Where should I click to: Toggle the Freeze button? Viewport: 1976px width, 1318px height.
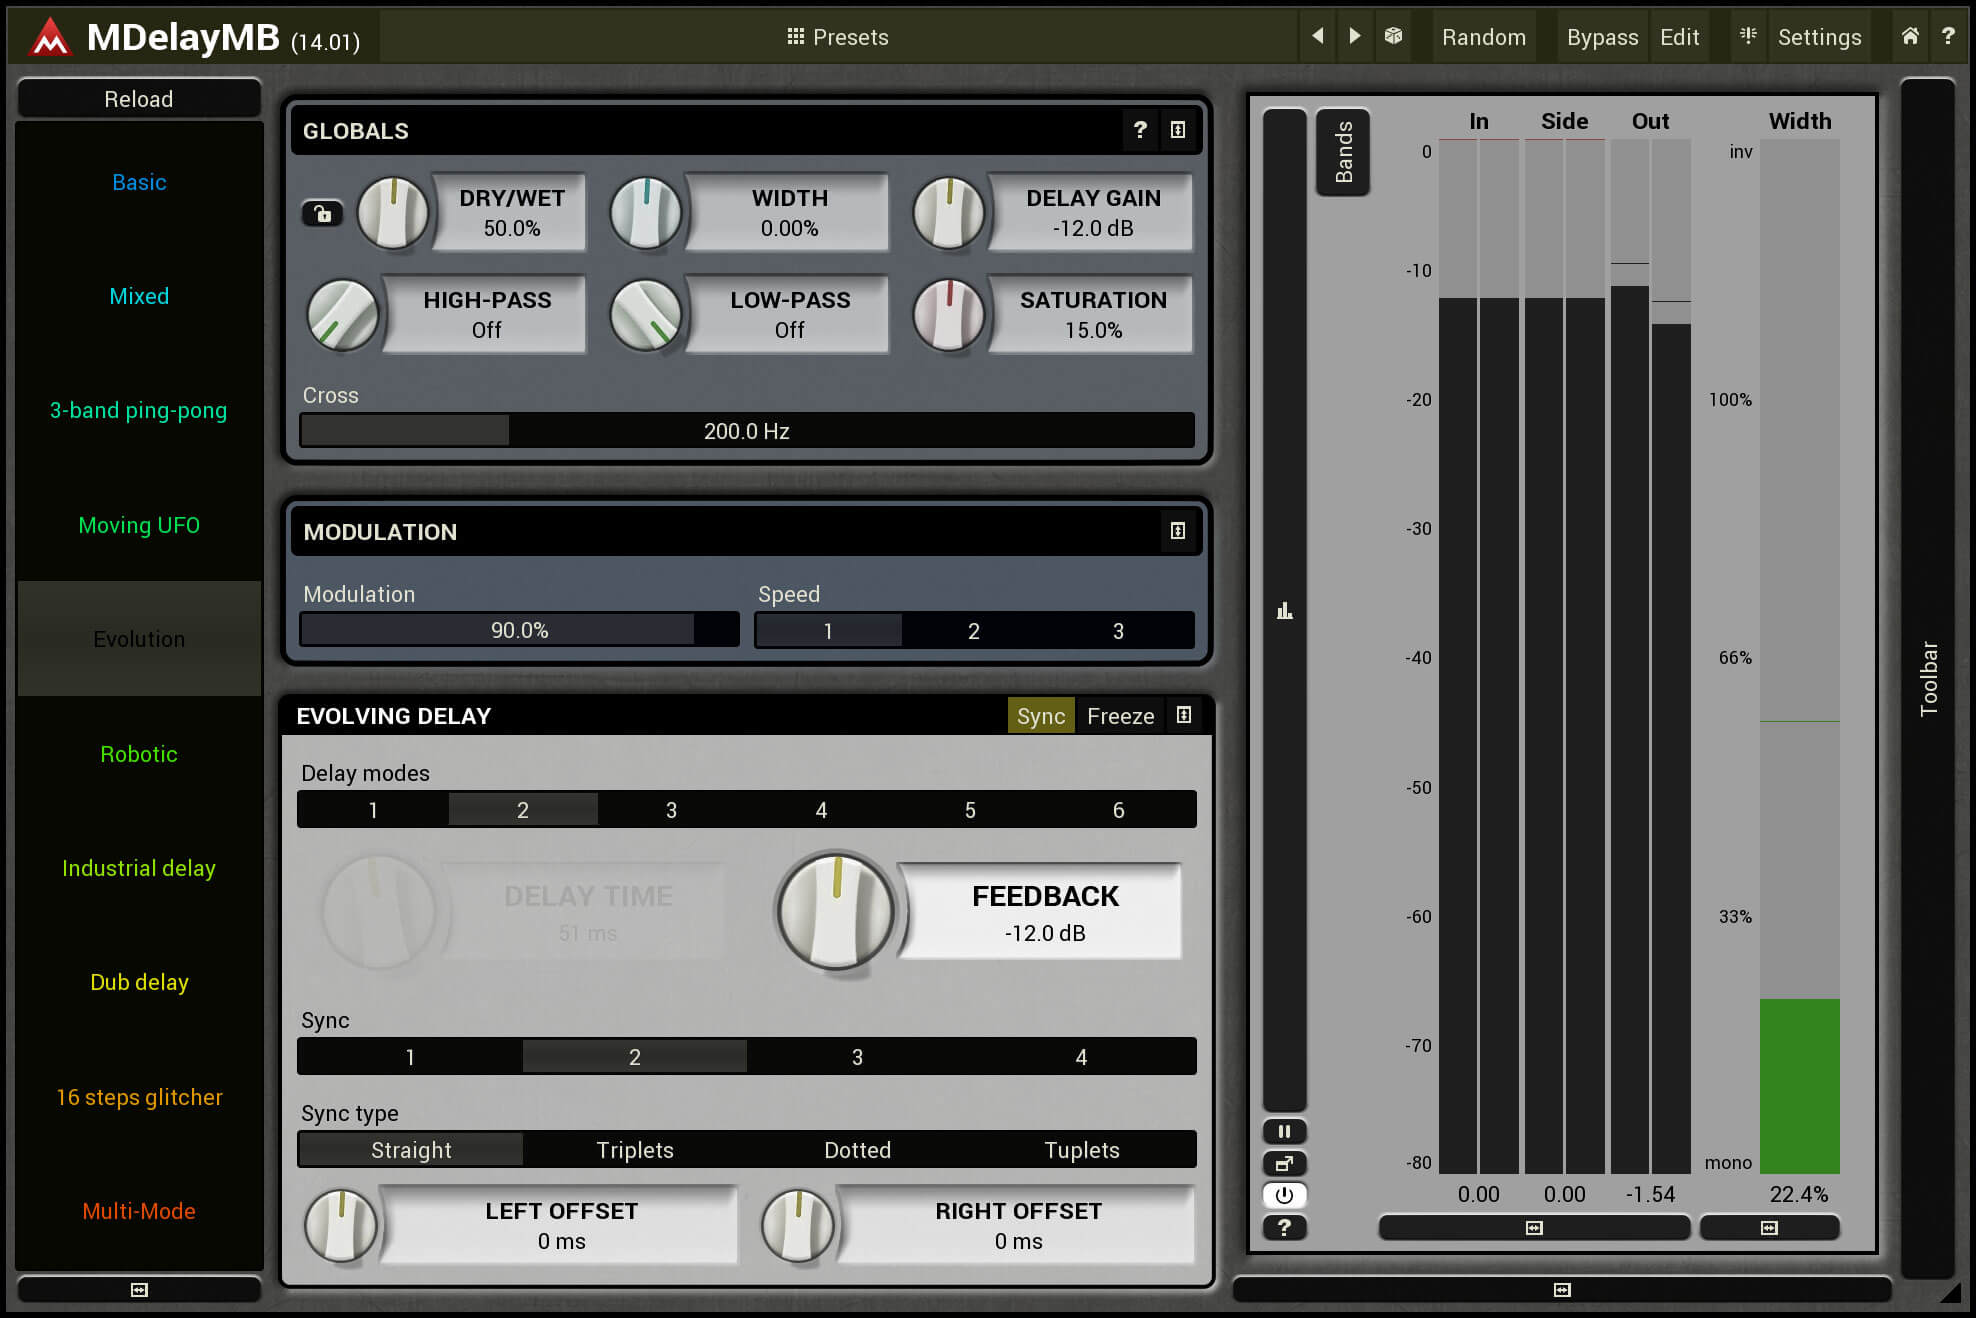tap(1120, 715)
